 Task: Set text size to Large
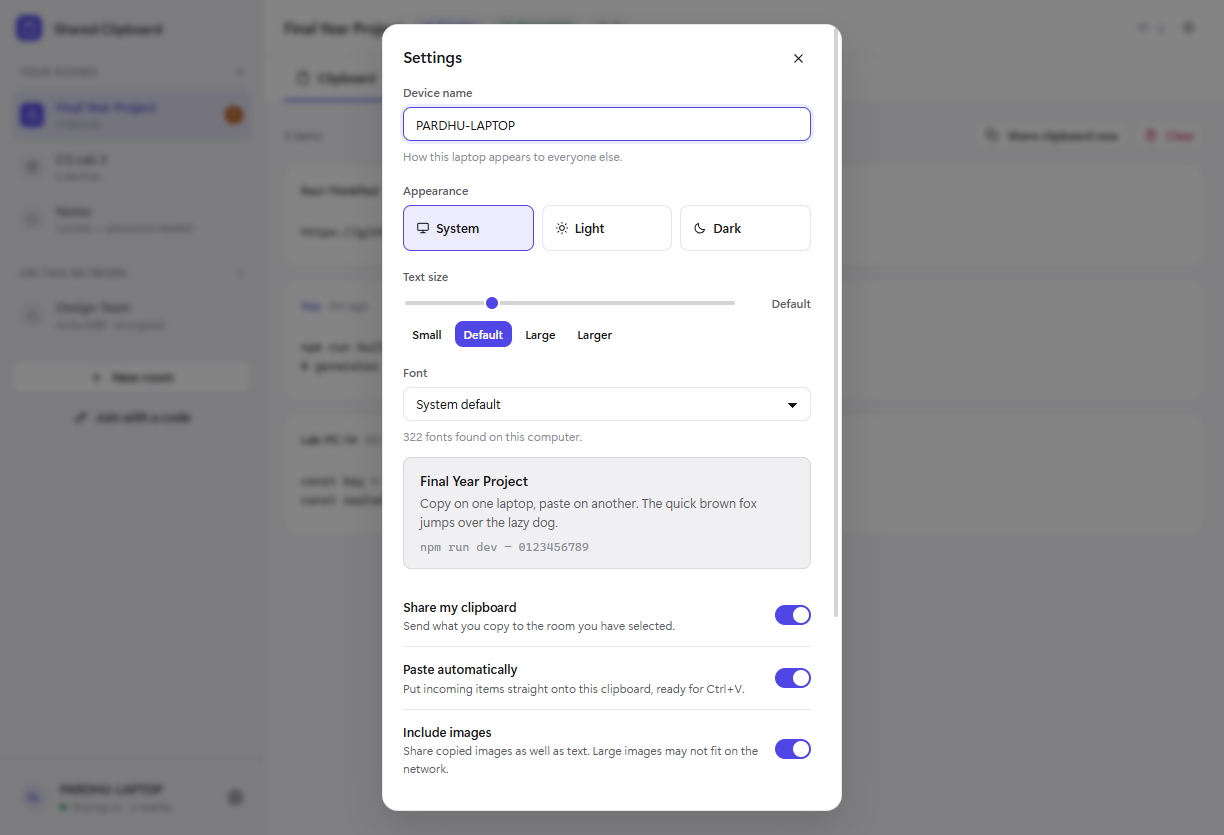point(540,335)
